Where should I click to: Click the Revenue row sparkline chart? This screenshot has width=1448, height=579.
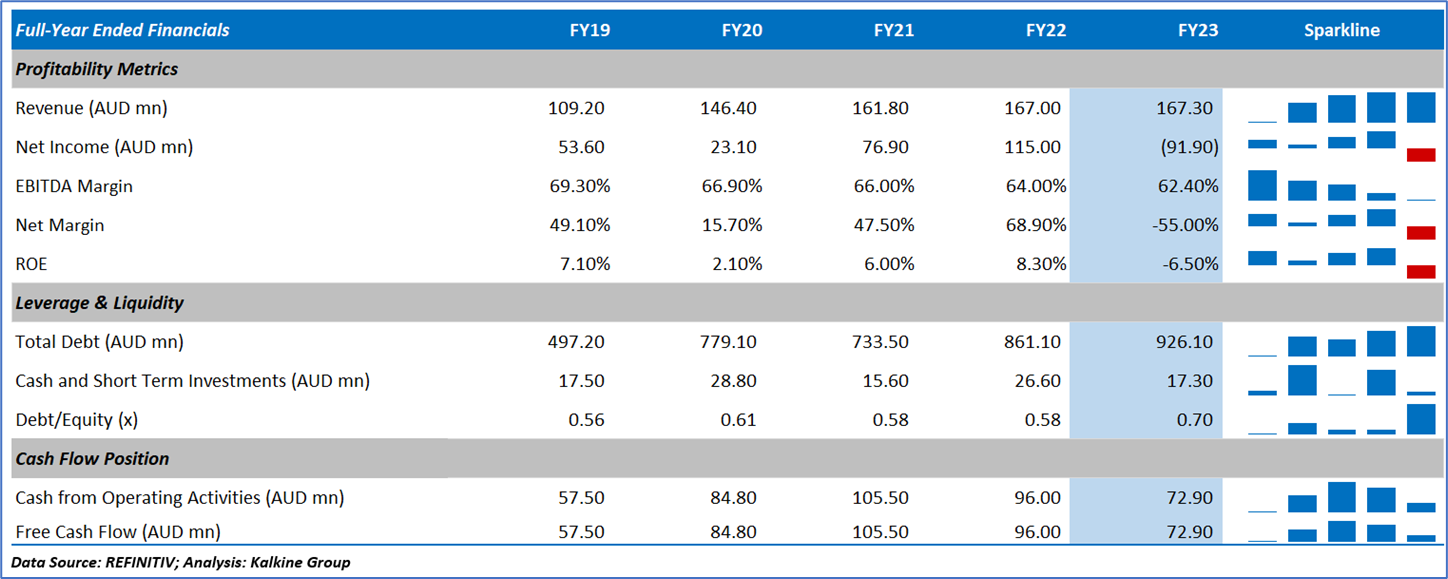click(x=1341, y=107)
